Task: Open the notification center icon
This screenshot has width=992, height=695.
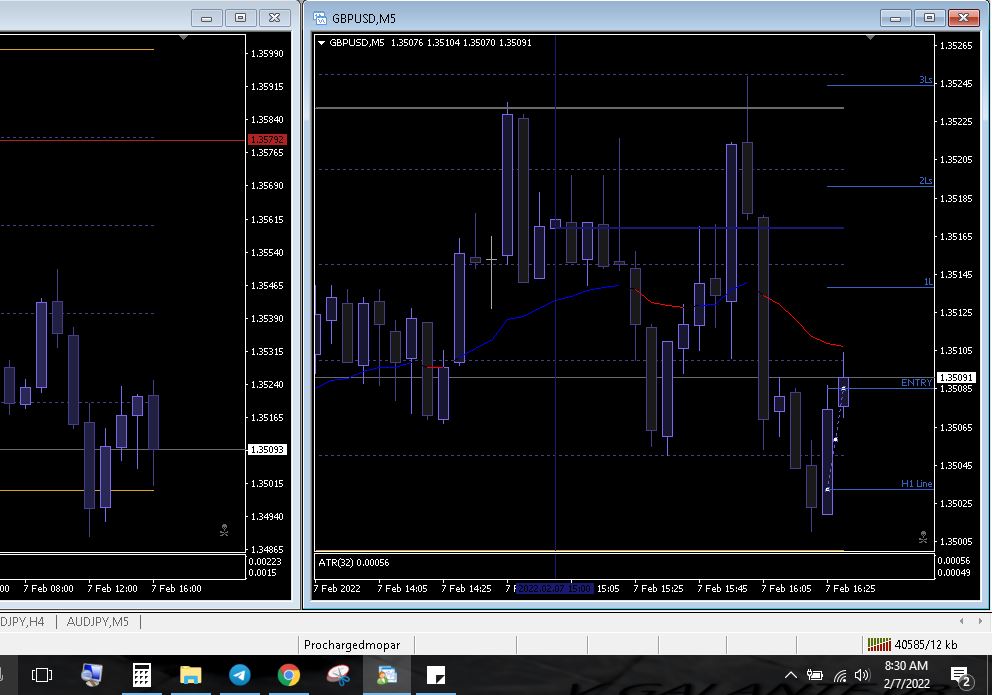Action: 960,675
